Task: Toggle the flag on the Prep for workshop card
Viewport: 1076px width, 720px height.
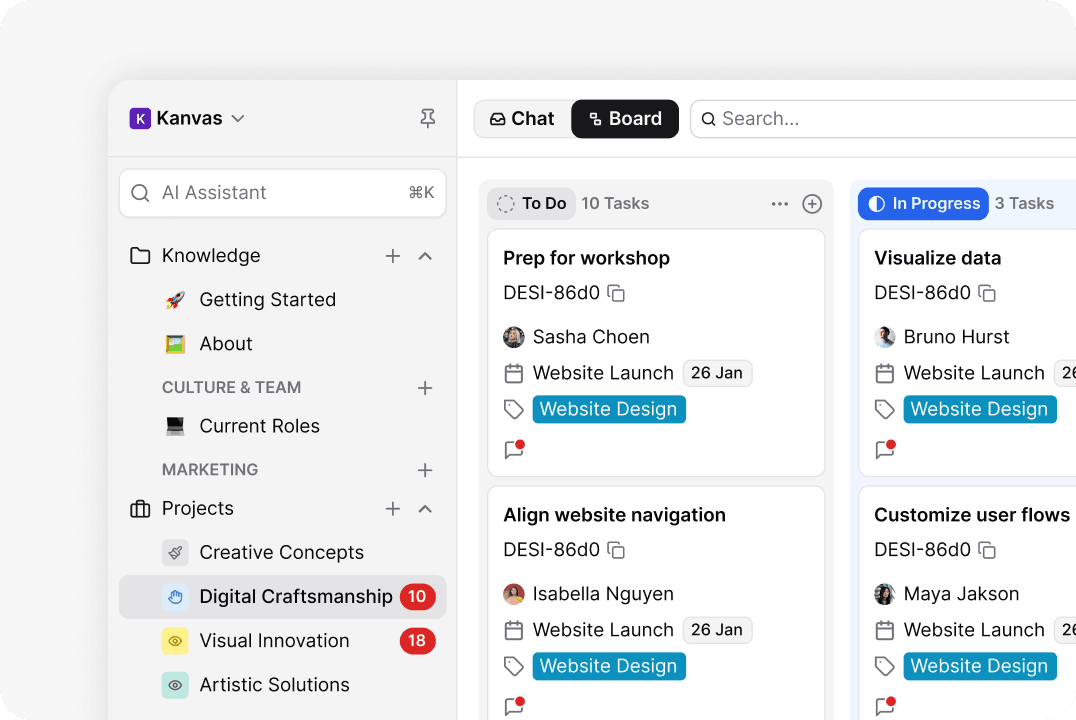Action: point(513,449)
